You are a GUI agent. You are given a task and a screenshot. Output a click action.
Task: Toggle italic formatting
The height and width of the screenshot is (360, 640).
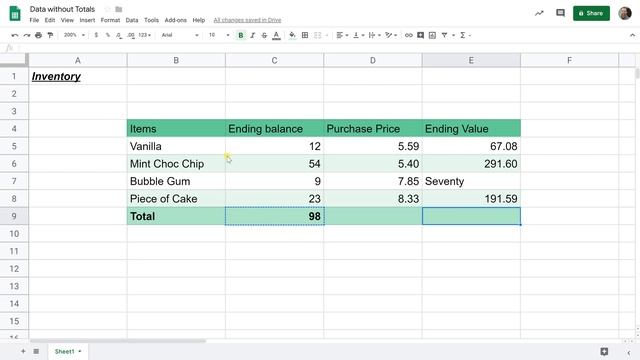253,35
